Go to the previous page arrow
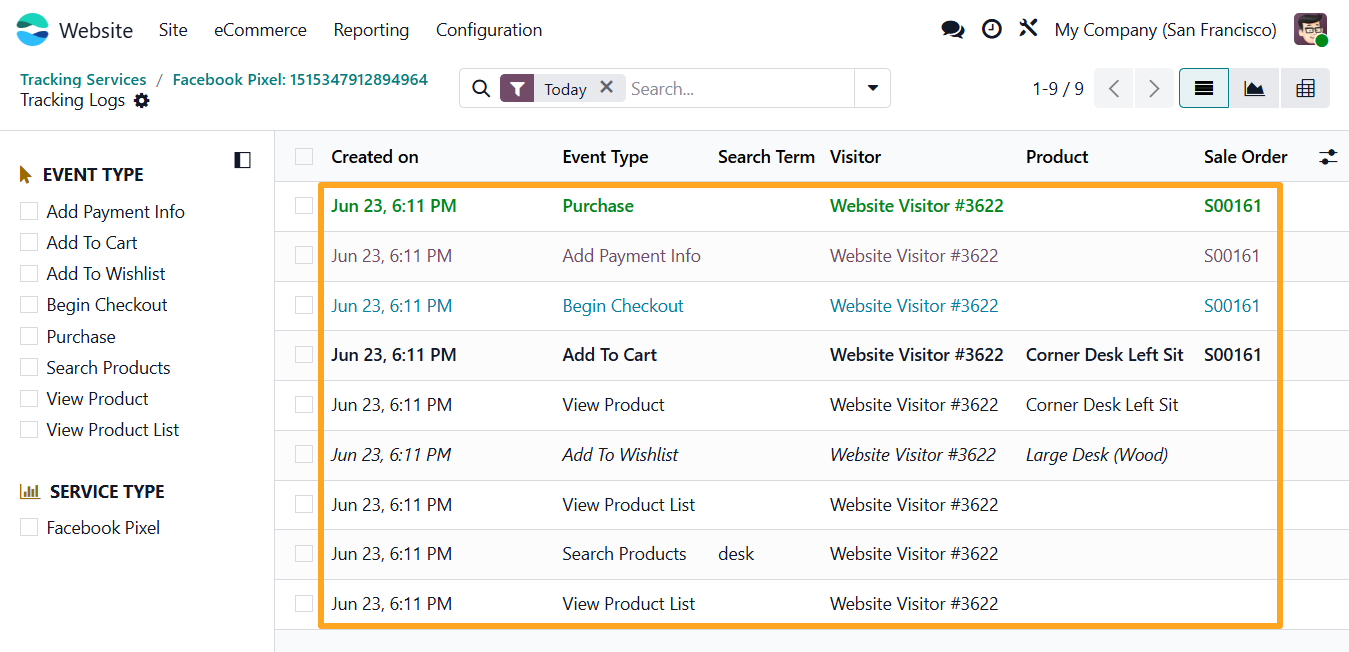Image resolution: width=1349 pixels, height=652 pixels. [1114, 88]
